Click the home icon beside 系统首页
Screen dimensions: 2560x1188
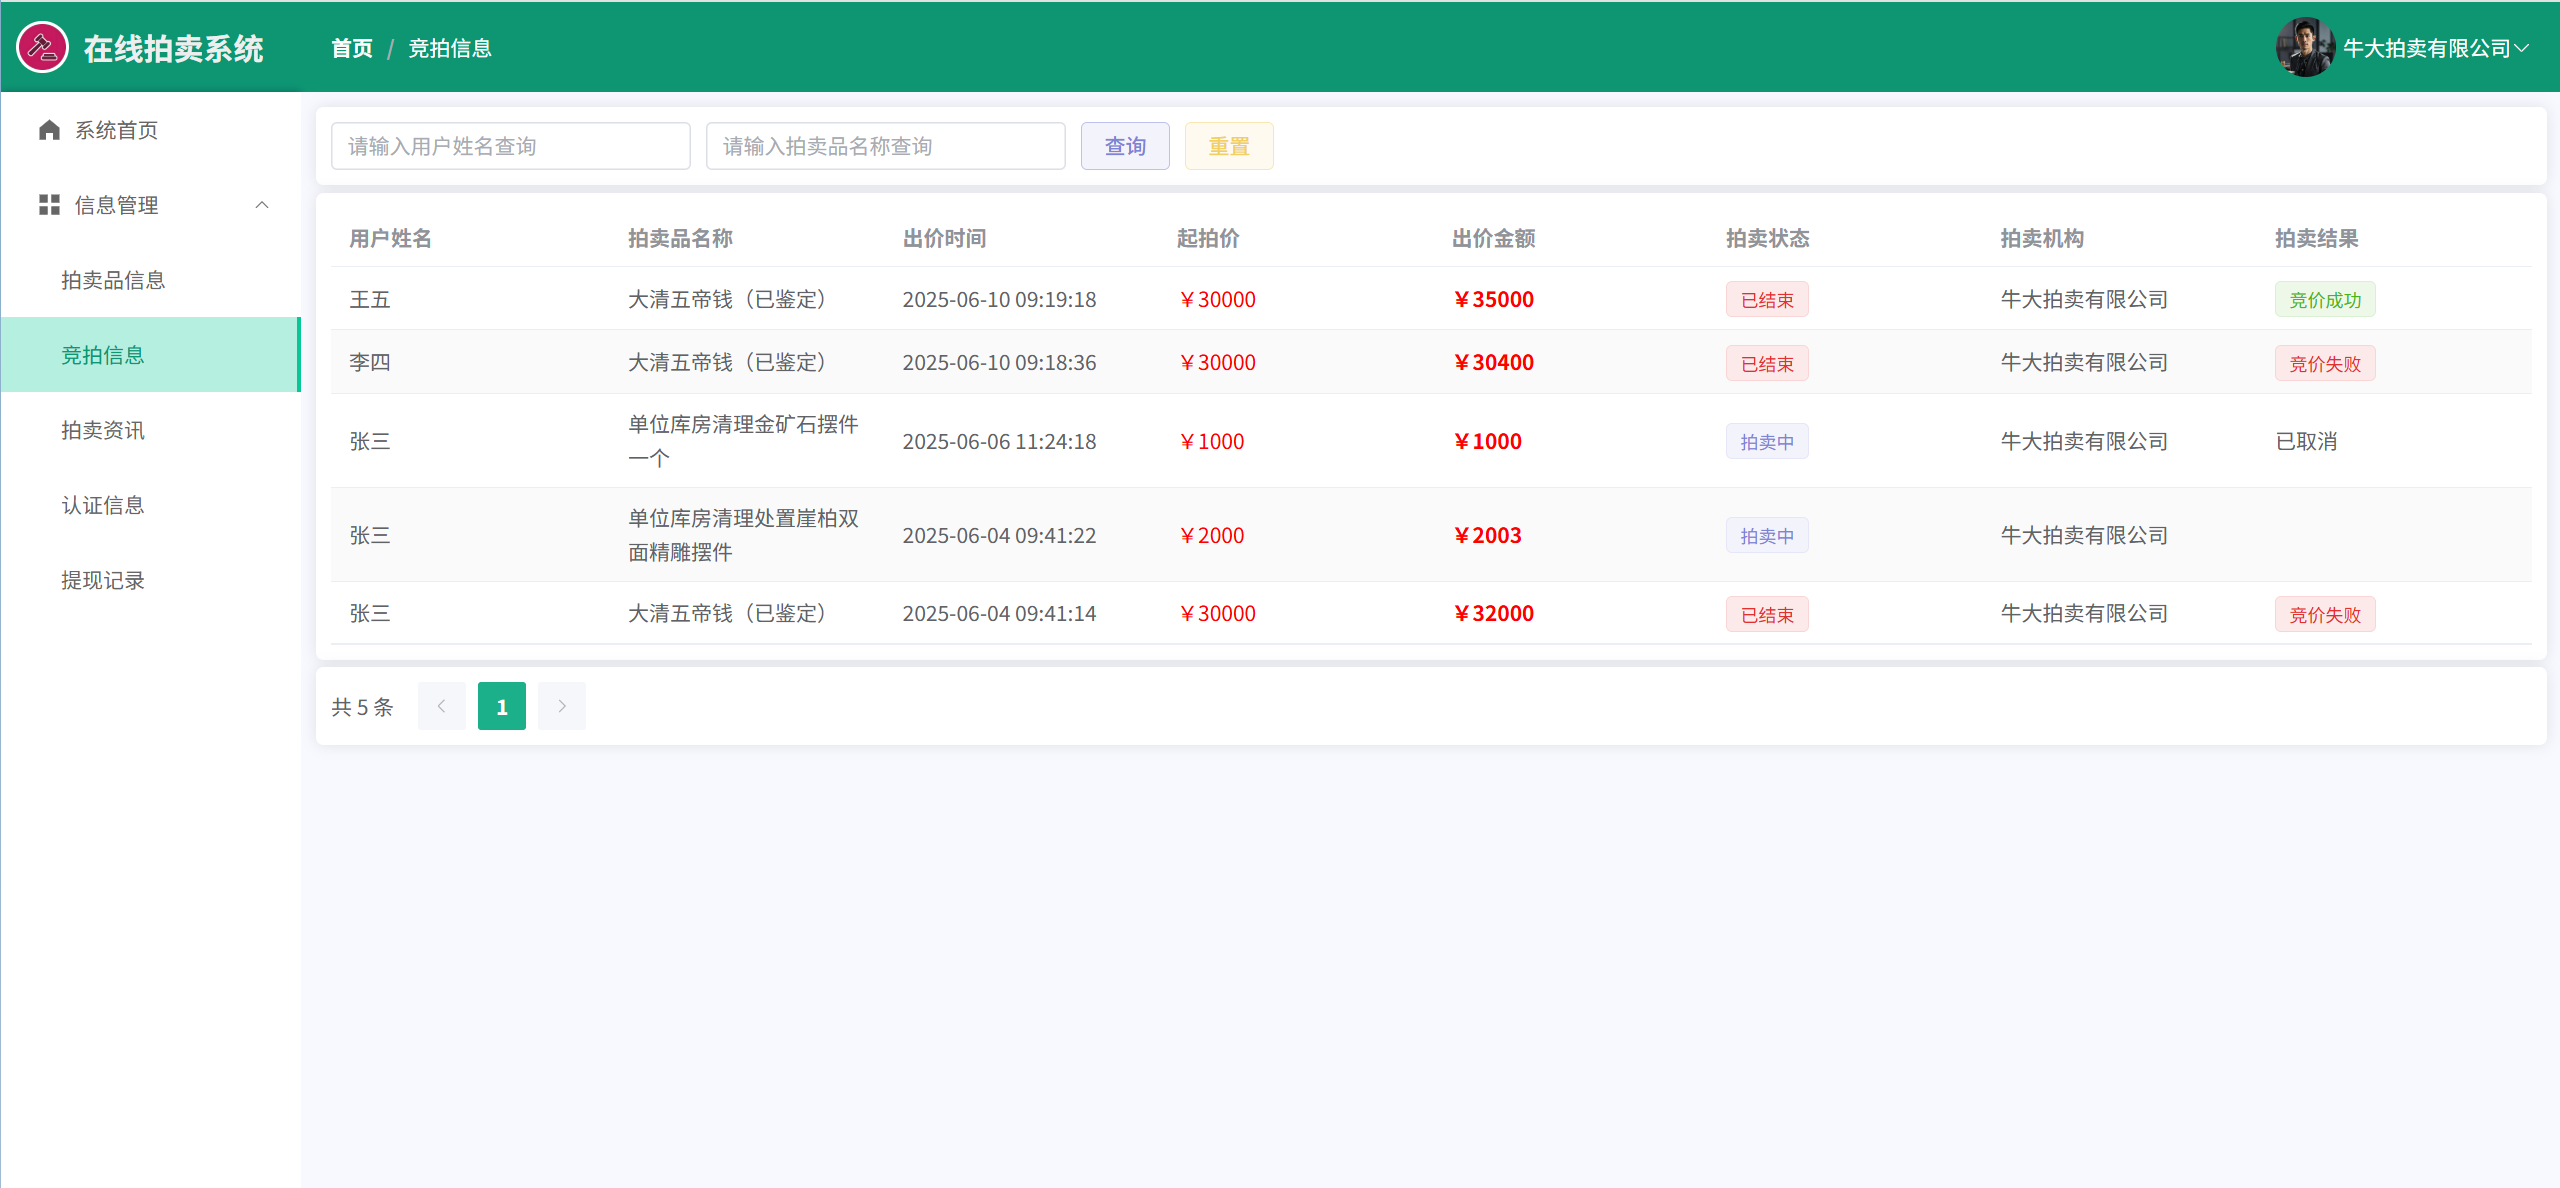49,130
